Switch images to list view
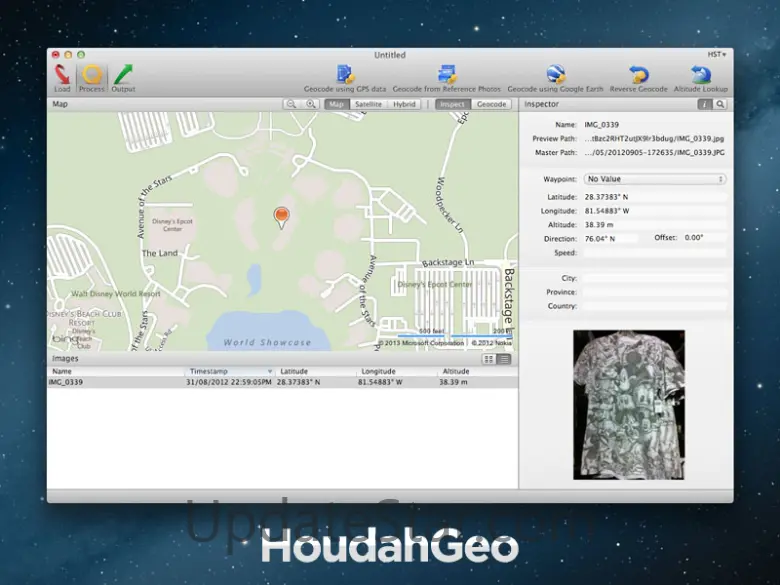The height and width of the screenshot is (585, 780). tap(504, 359)
